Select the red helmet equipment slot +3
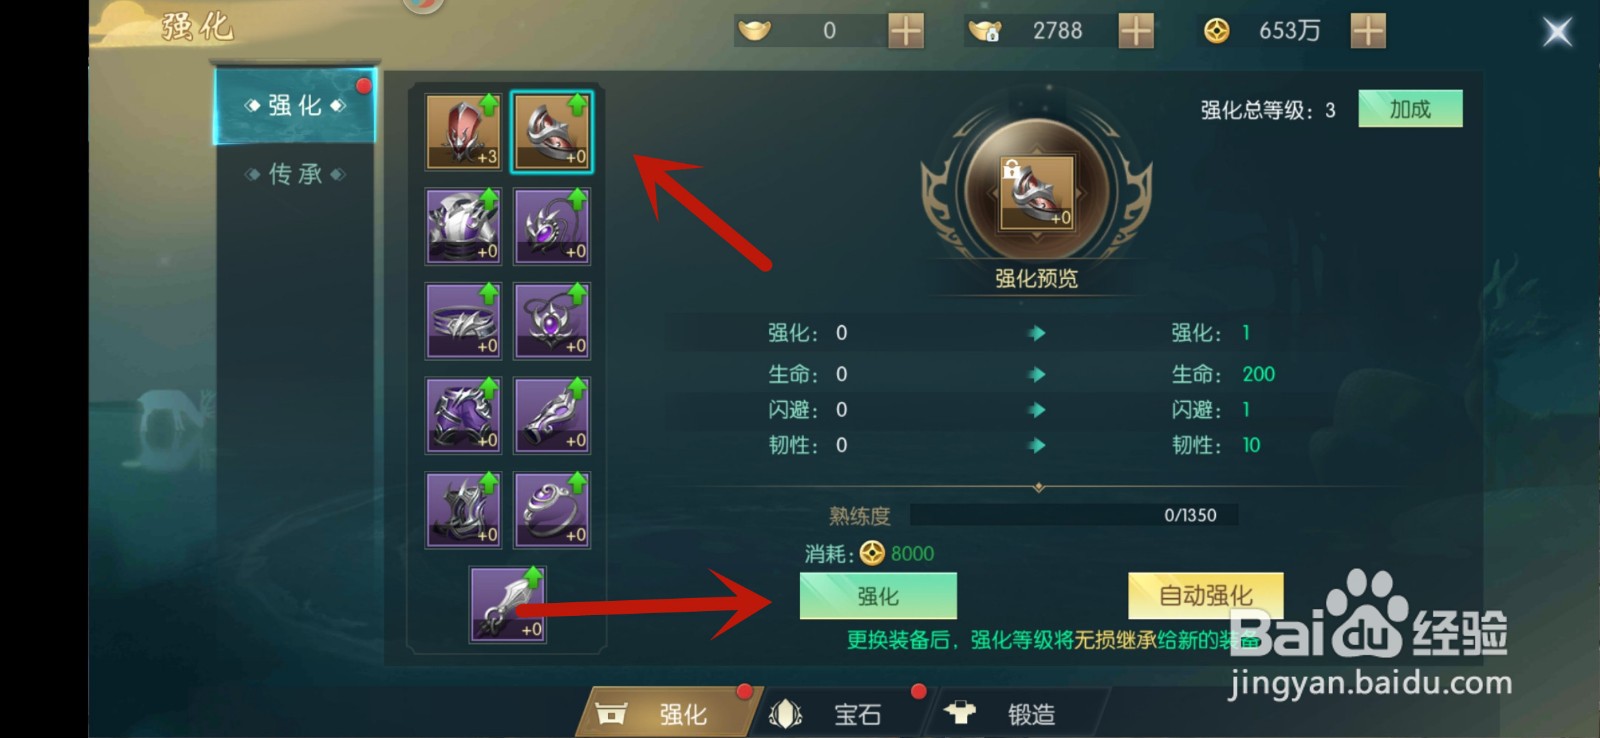Viewport: 1600px width, 738px height. (463, 132)
